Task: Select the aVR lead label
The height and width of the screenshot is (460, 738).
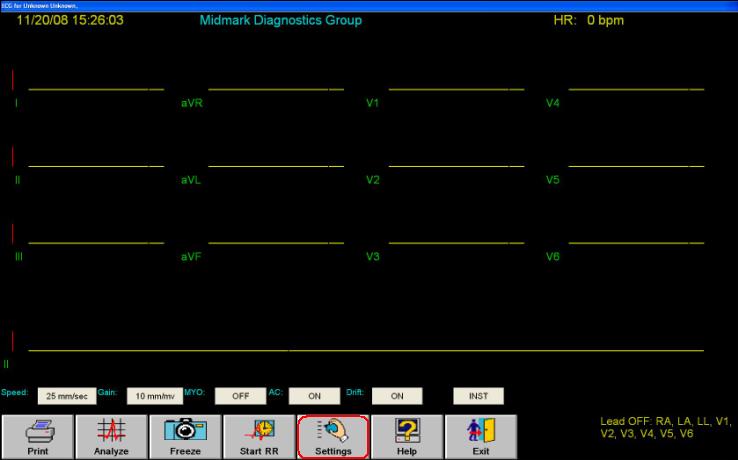Action: [192, 103]
